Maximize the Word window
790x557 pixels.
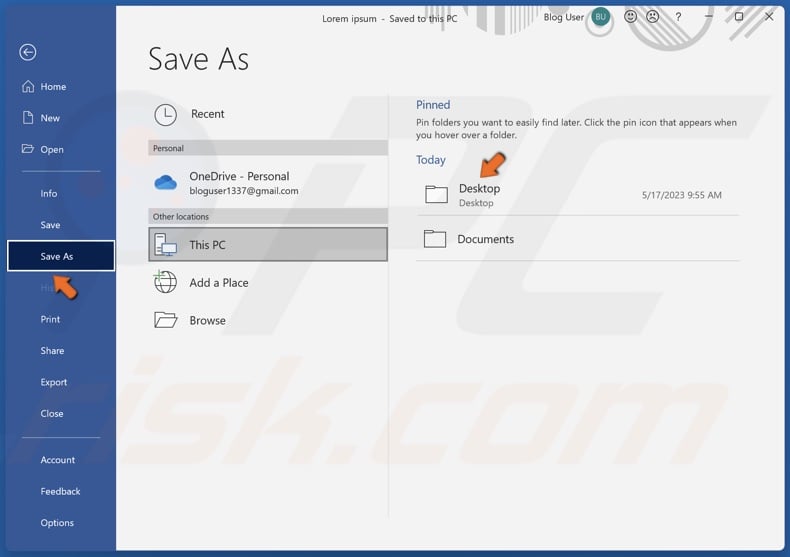(x=739, y=17)
